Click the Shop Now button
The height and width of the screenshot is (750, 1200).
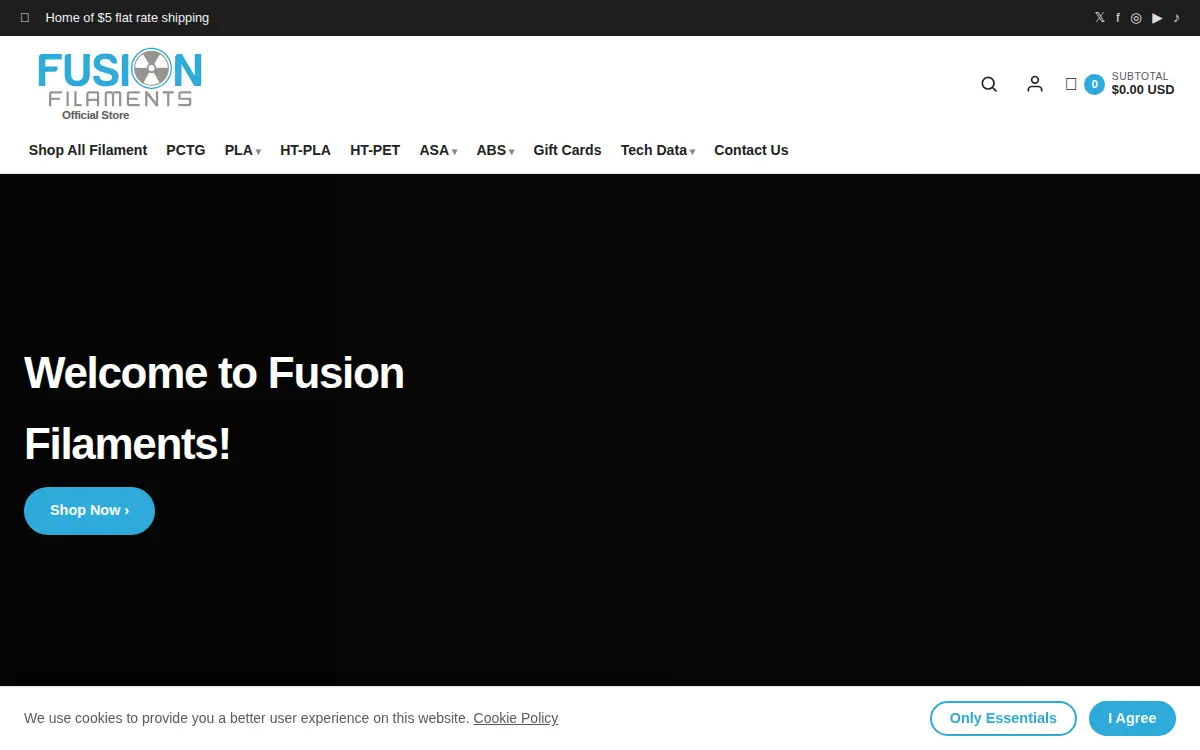pyautogui.click(x=89, y=511)
